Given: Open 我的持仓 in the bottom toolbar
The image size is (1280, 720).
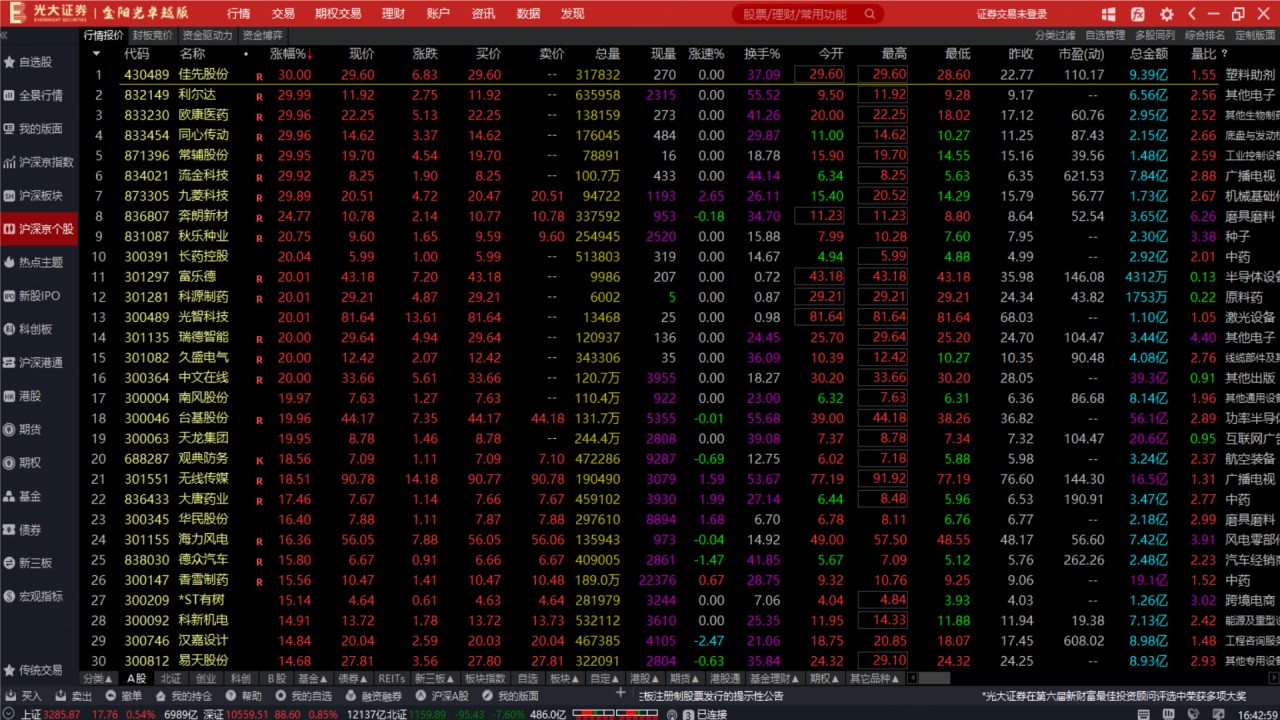Looking at the screenshot, I should [183, 696].
